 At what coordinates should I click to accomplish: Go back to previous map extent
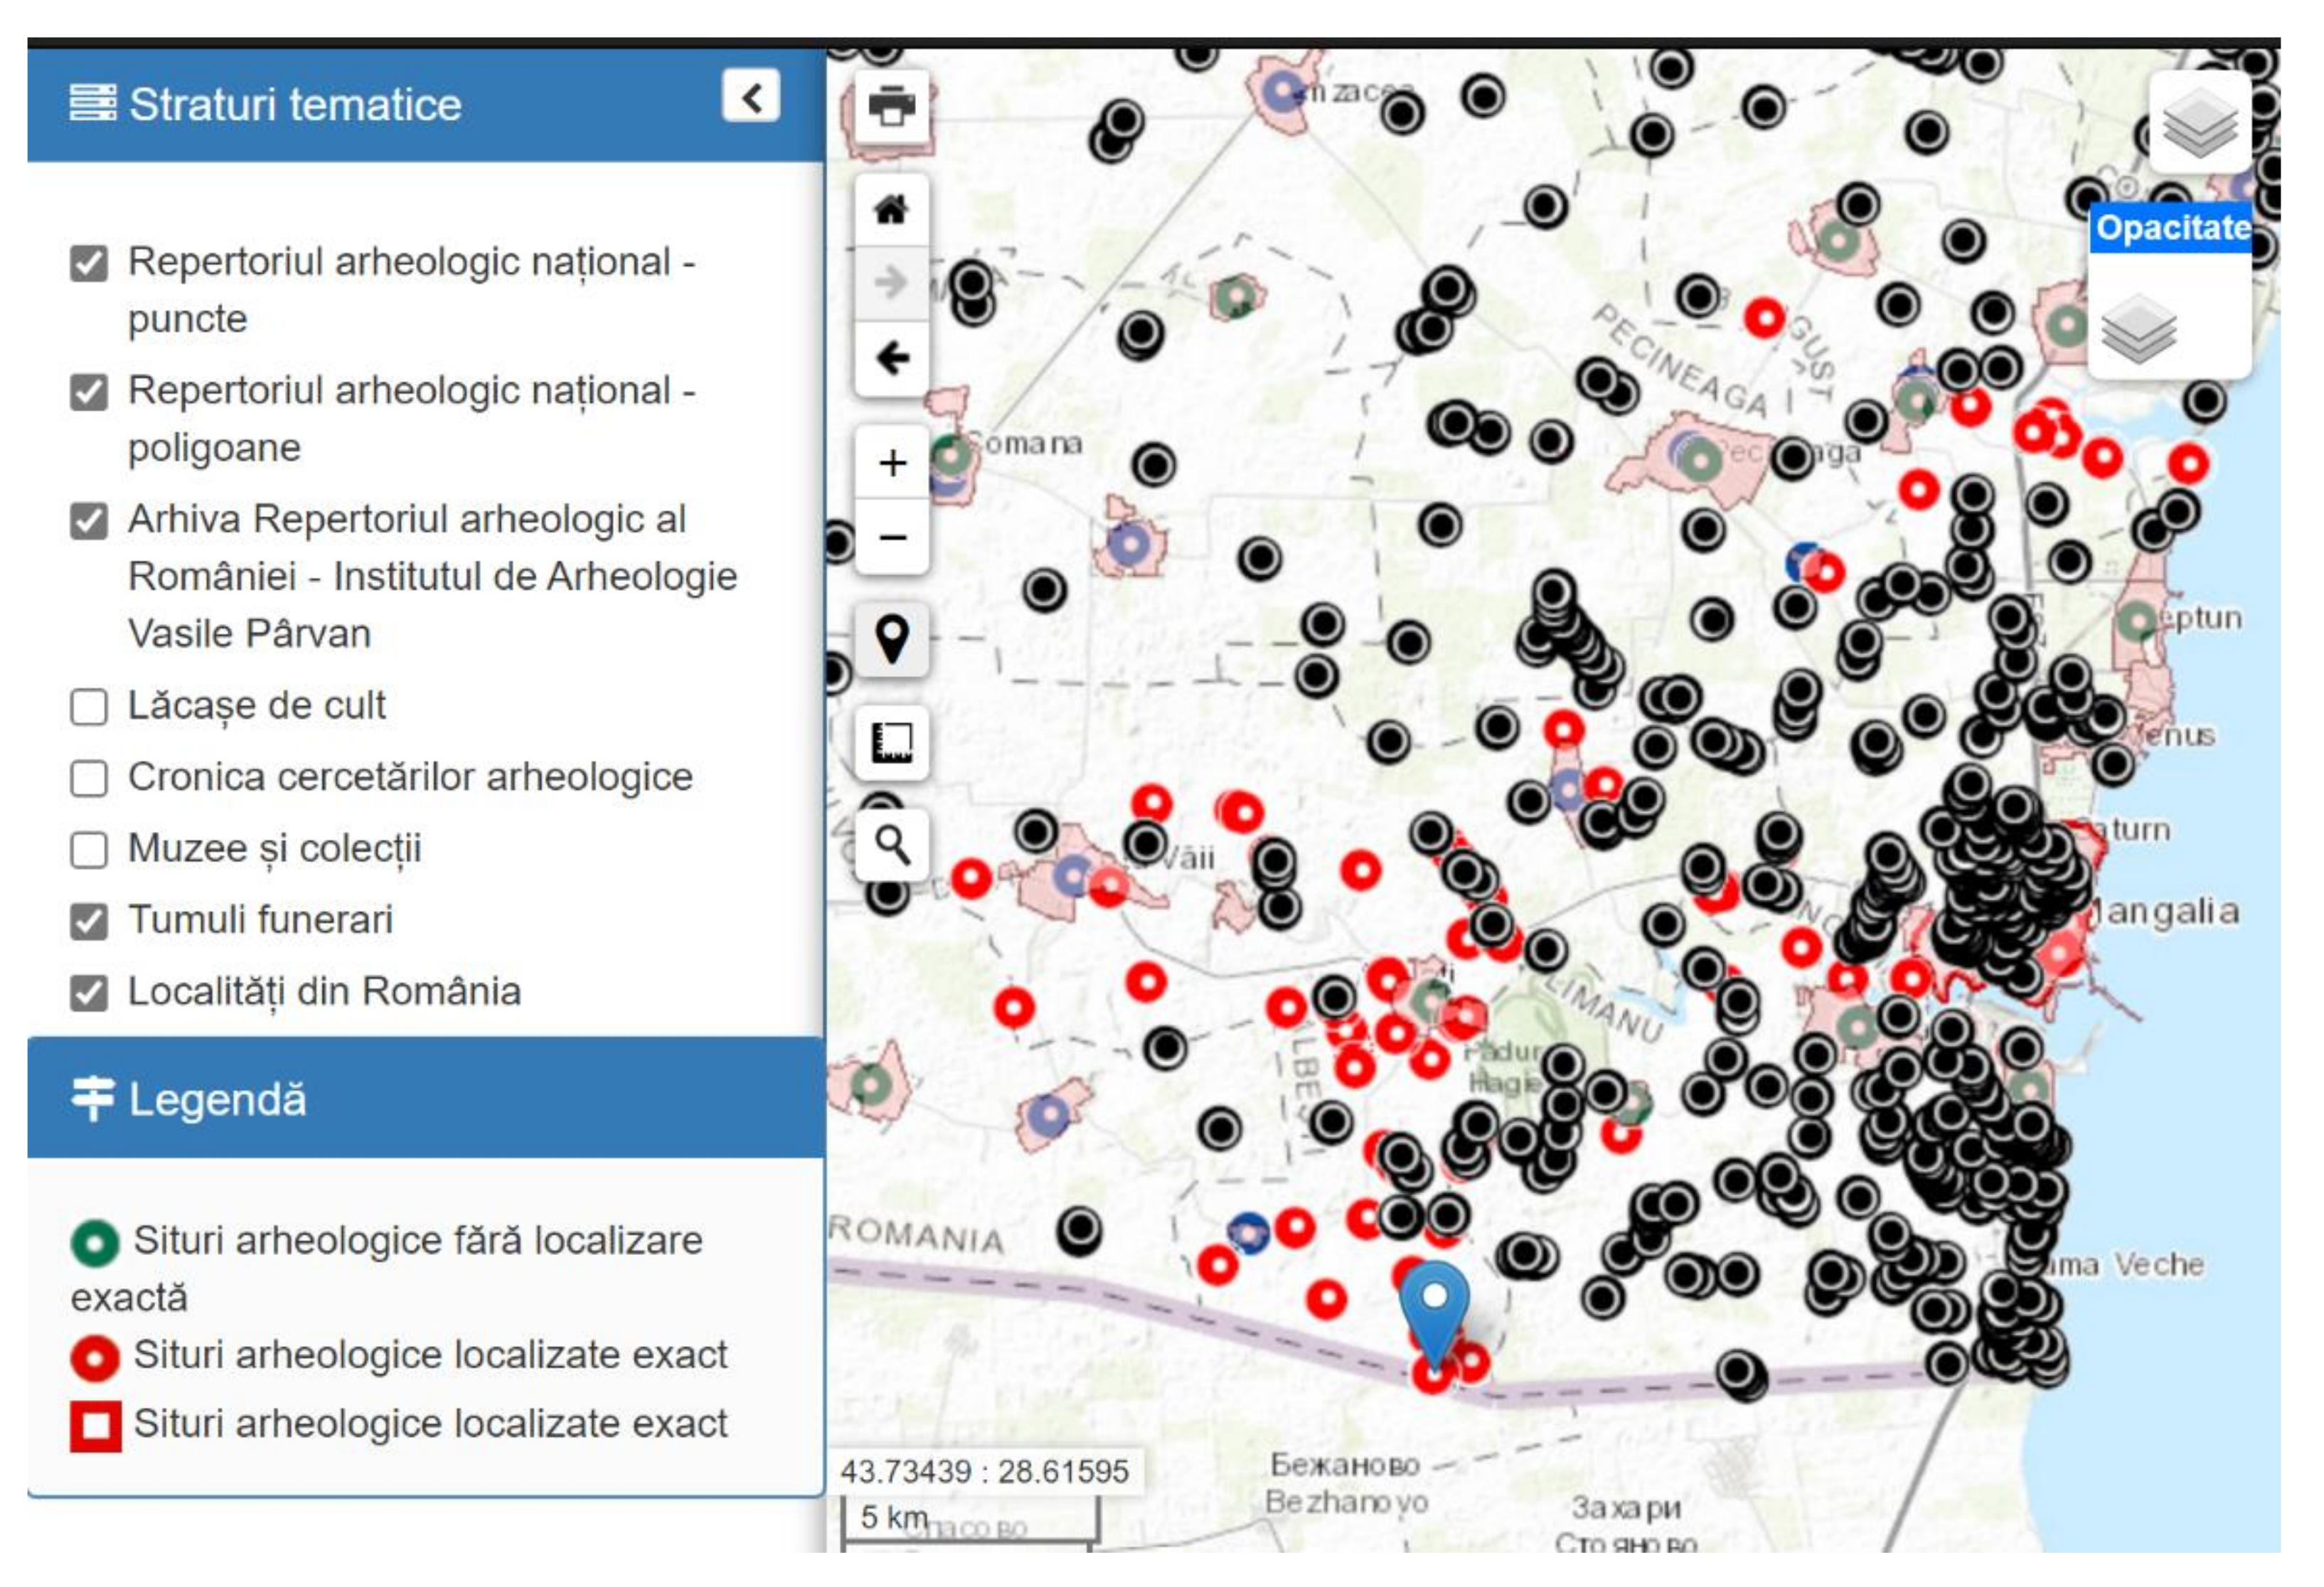[891, 357]
